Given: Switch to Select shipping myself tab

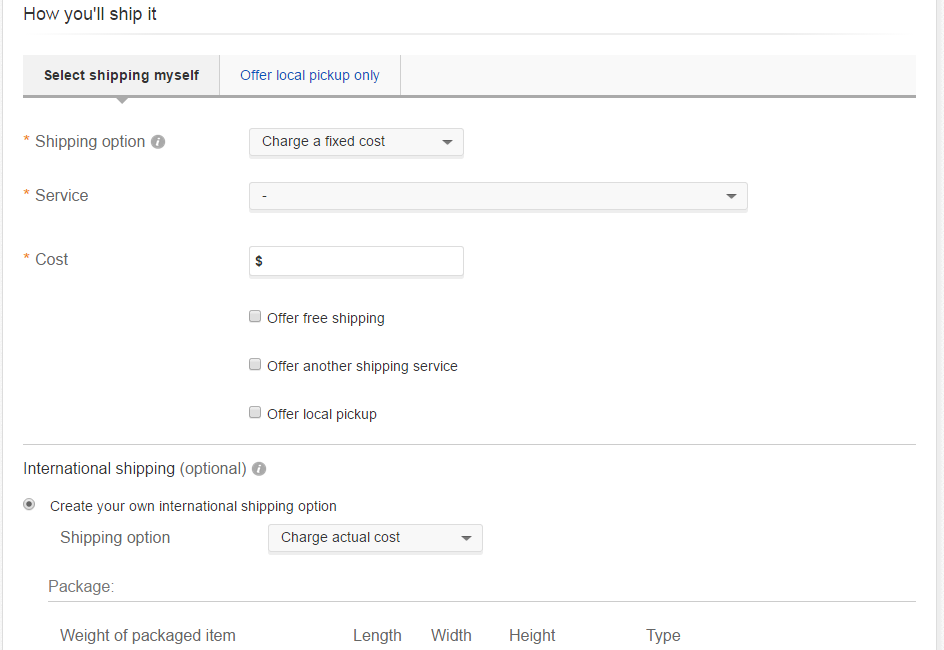Looking at the screenshot, I should (121, 75).
